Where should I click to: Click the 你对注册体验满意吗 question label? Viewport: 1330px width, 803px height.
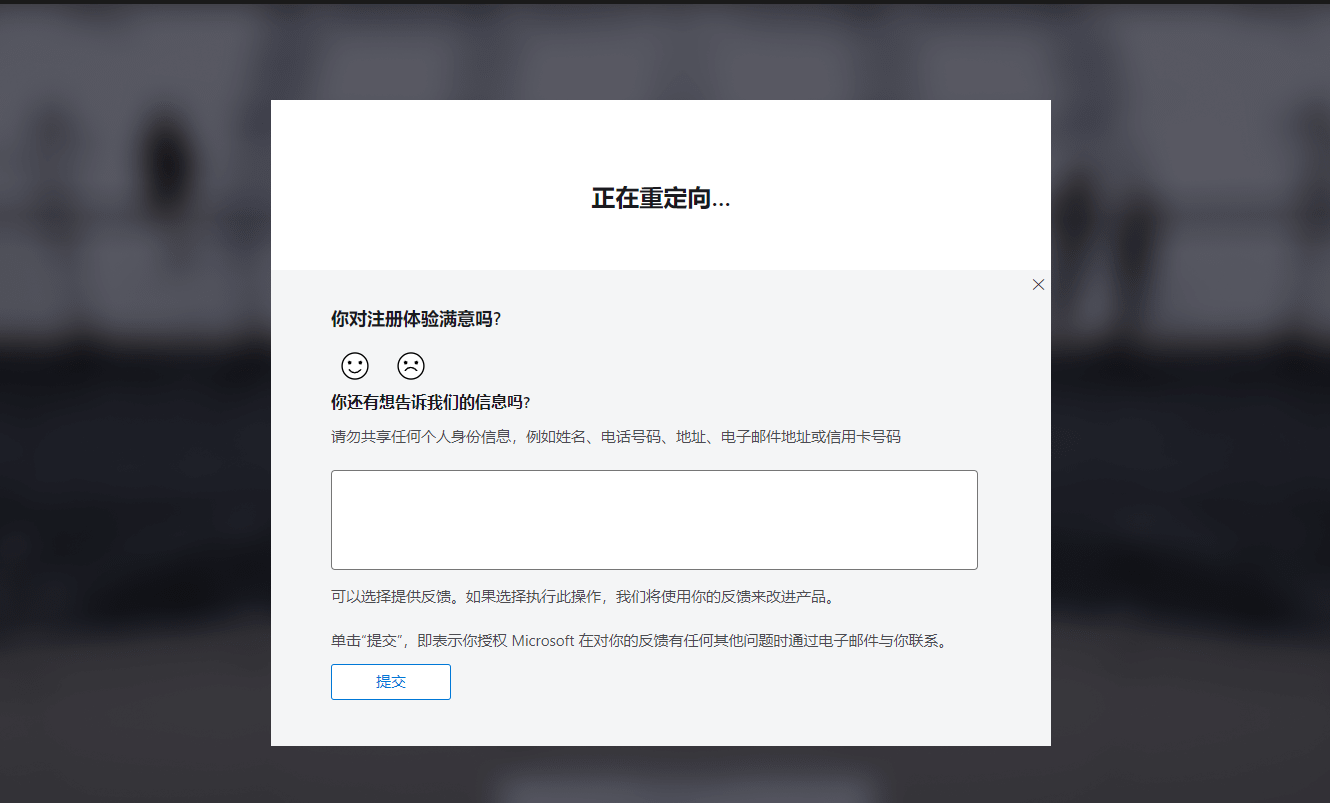coord(416,319)
